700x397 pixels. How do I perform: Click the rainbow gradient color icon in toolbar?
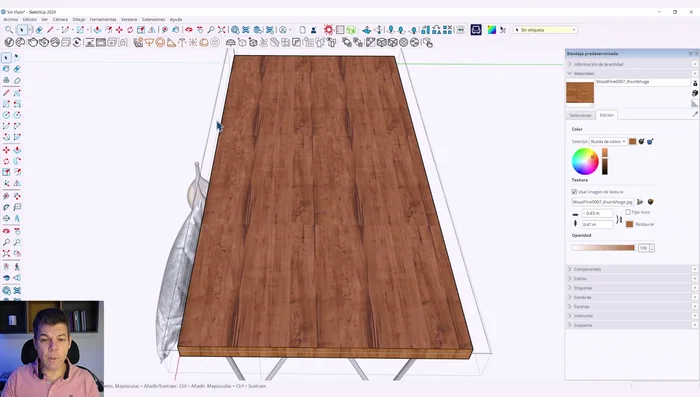(x=492, y=30)
